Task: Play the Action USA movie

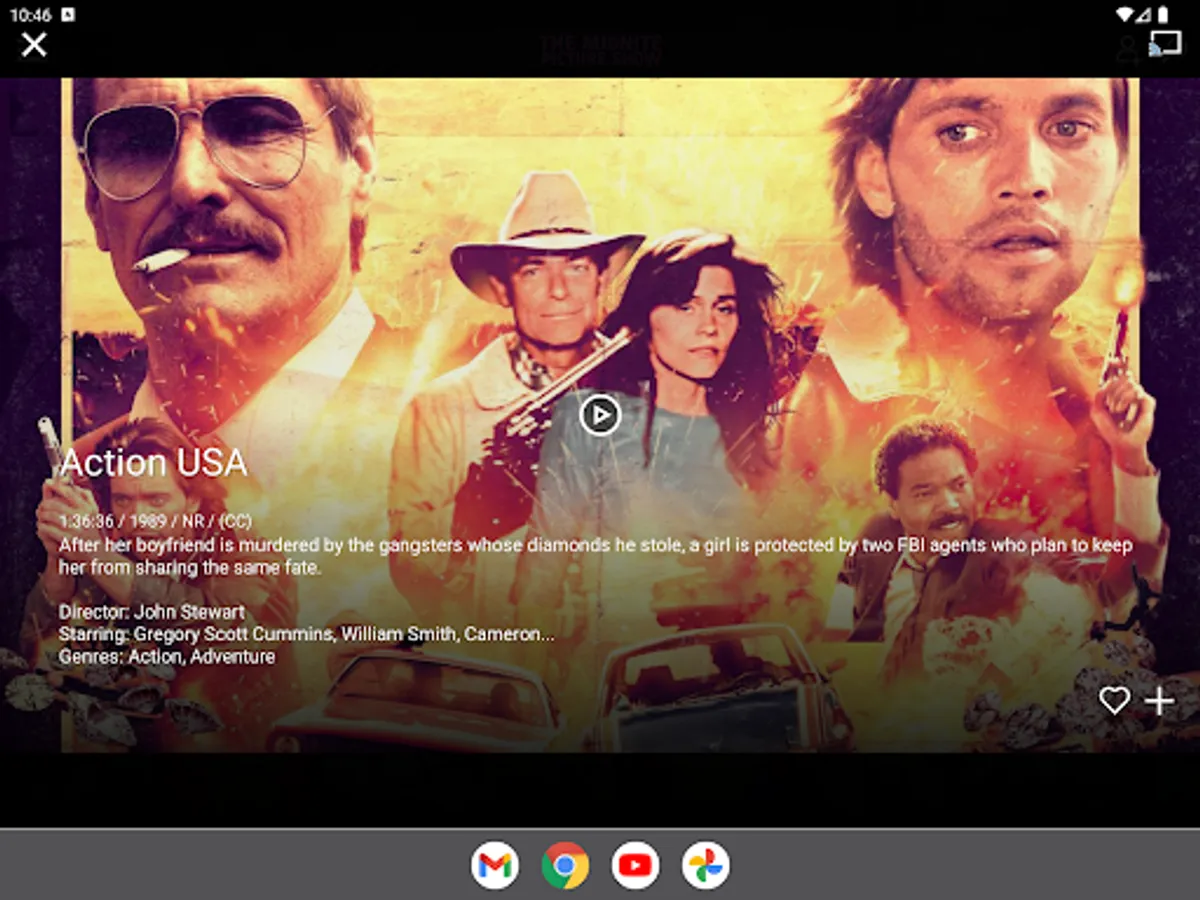Action: tap(600, 414)
